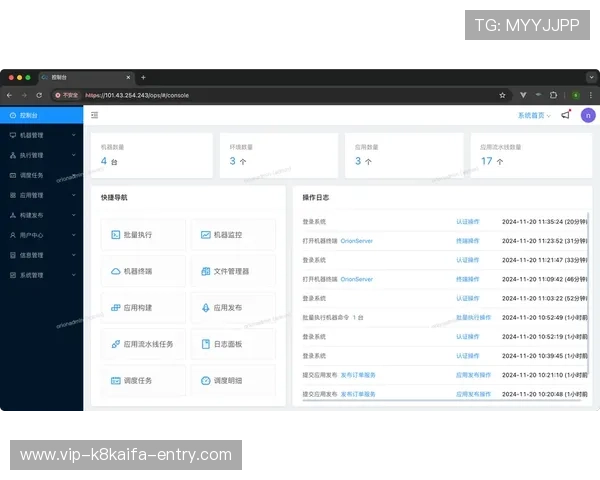The height and width of the screenshot is (480, 600).
Task: Open the purple user avatar menu
Action: click(588, 115)
